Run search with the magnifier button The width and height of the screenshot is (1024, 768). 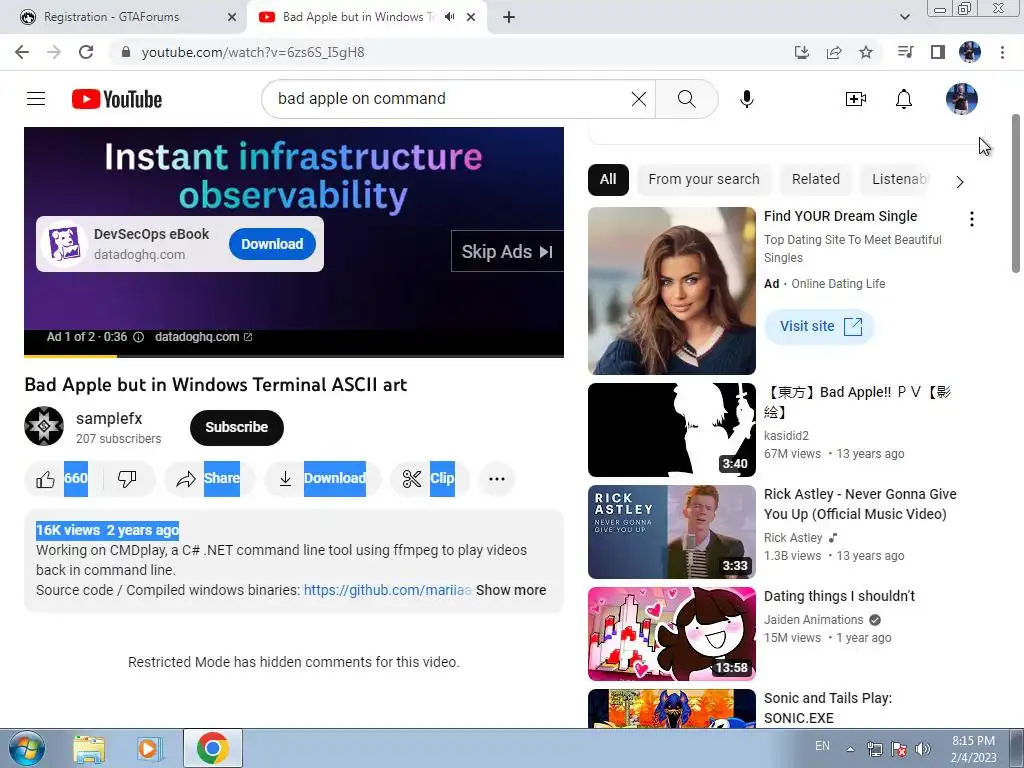pyautogui.click(x=686, y=99)
